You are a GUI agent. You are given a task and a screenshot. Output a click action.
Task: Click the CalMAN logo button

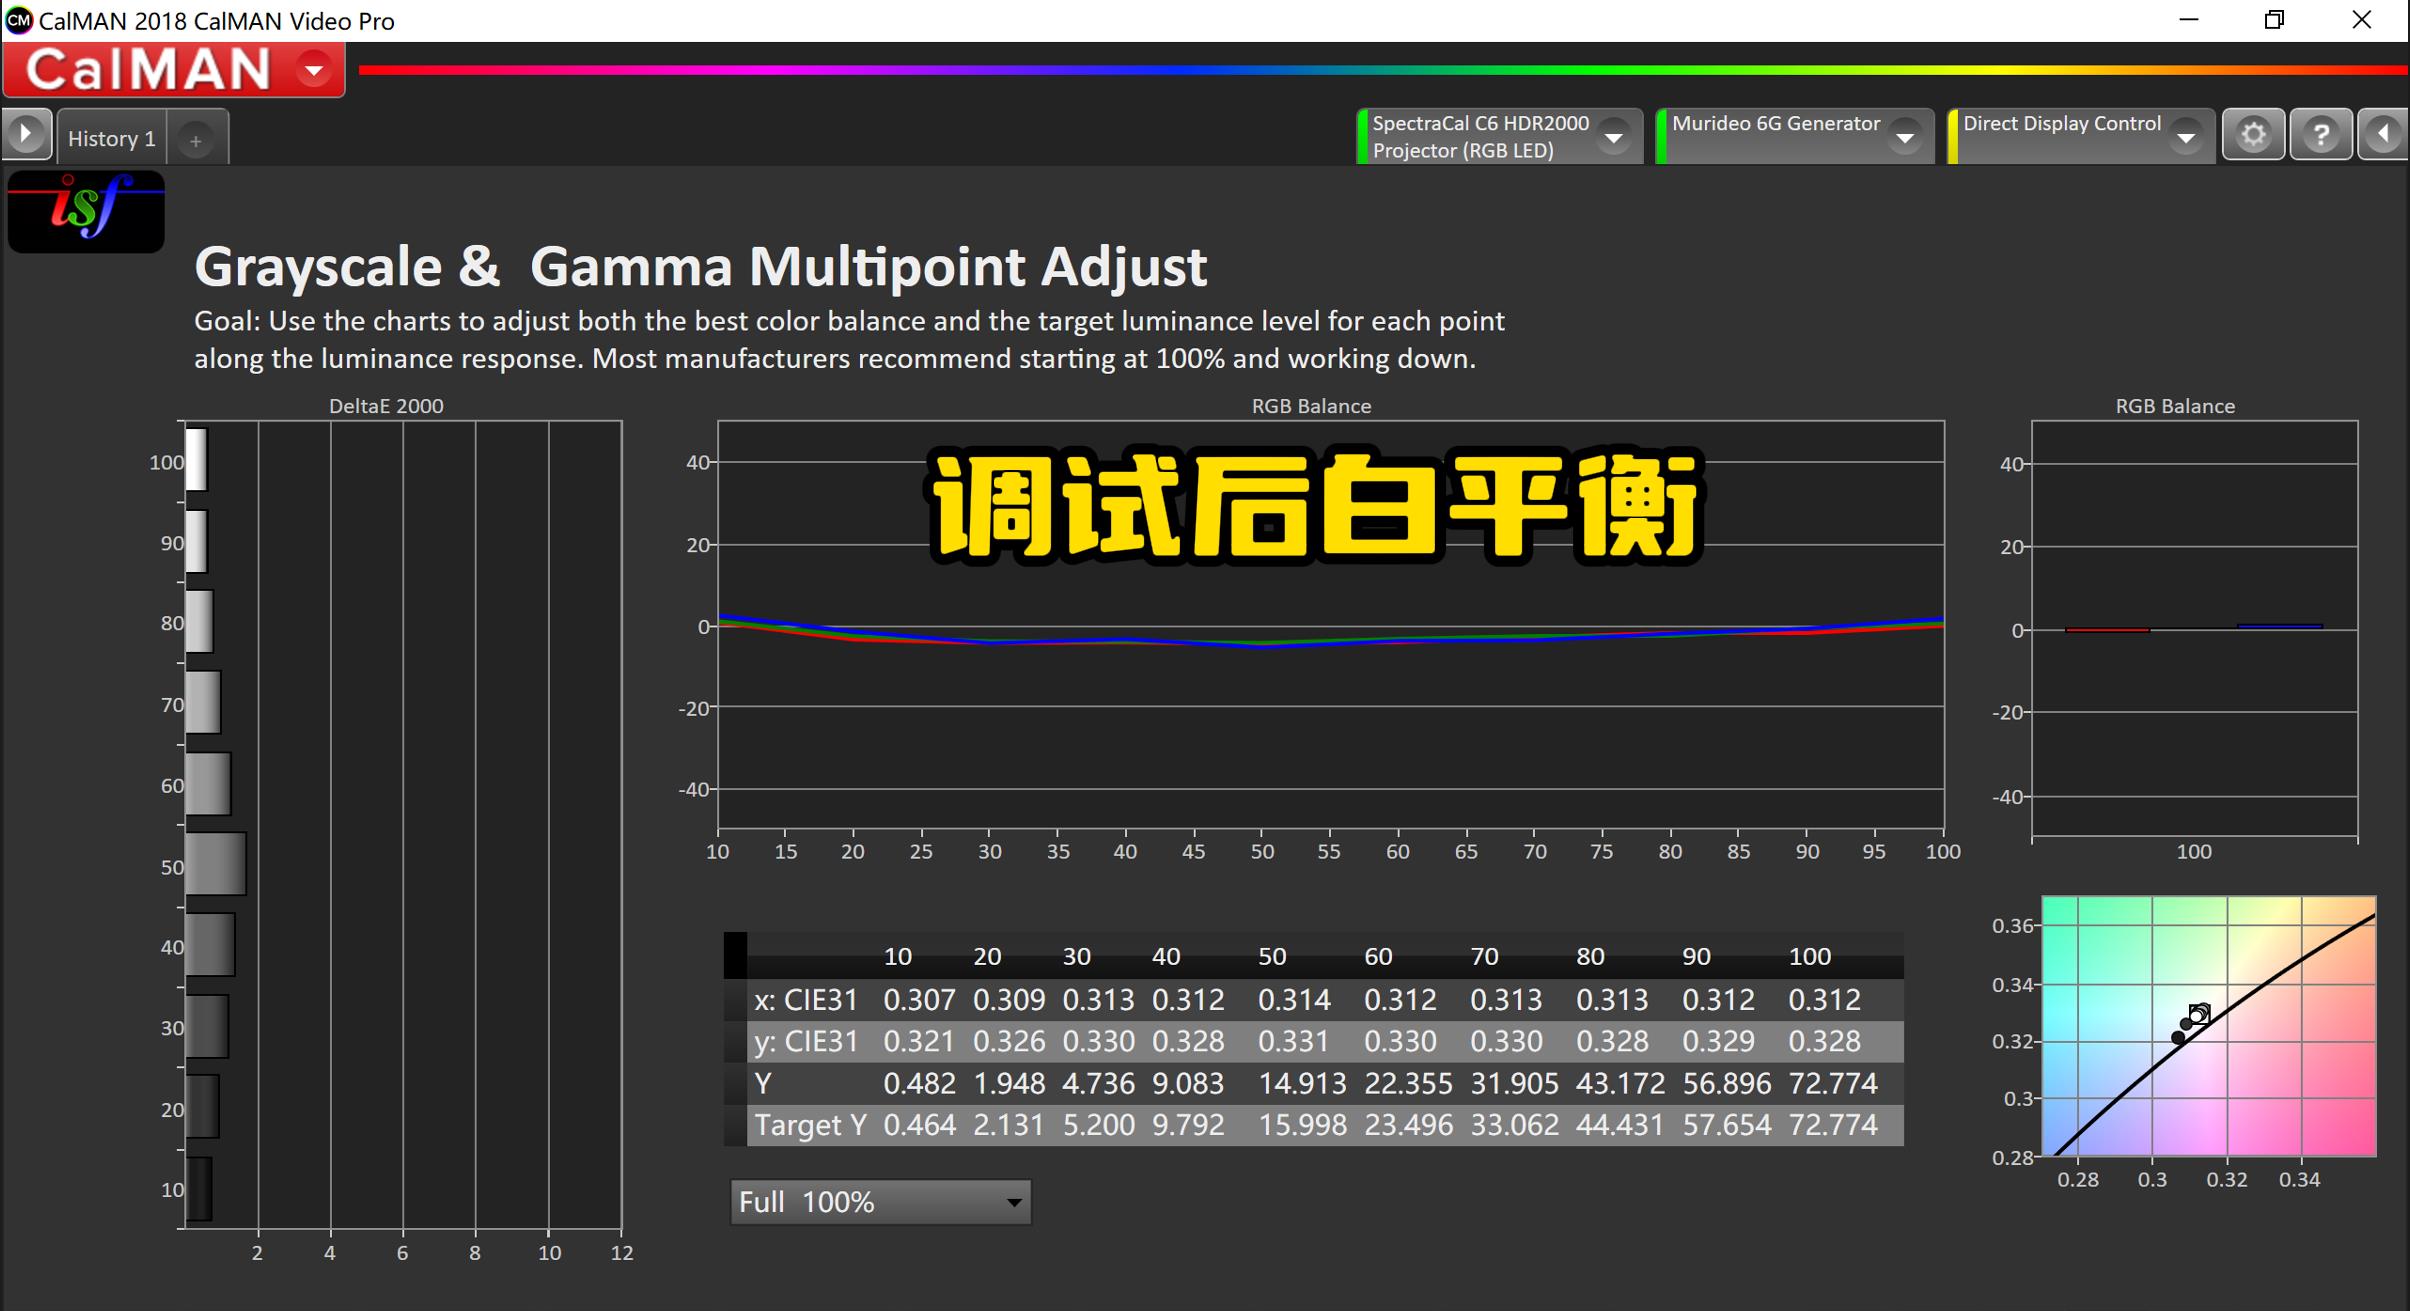click(150, 70)
